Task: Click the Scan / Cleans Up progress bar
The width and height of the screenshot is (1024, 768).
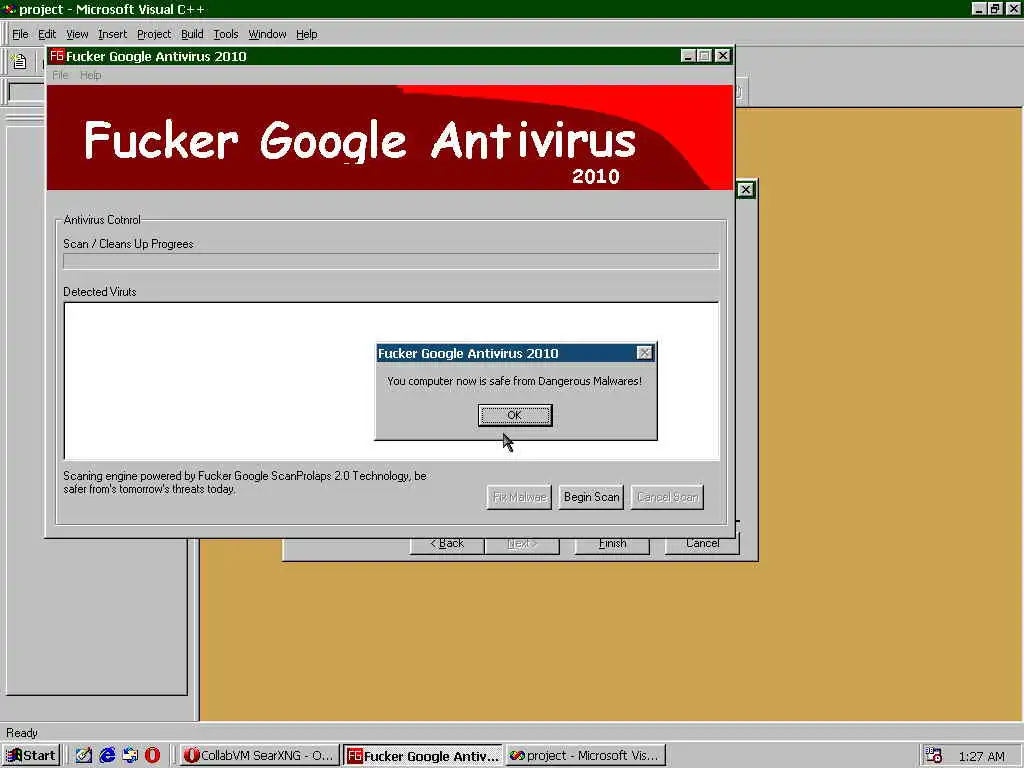Action: coord(391,261)
